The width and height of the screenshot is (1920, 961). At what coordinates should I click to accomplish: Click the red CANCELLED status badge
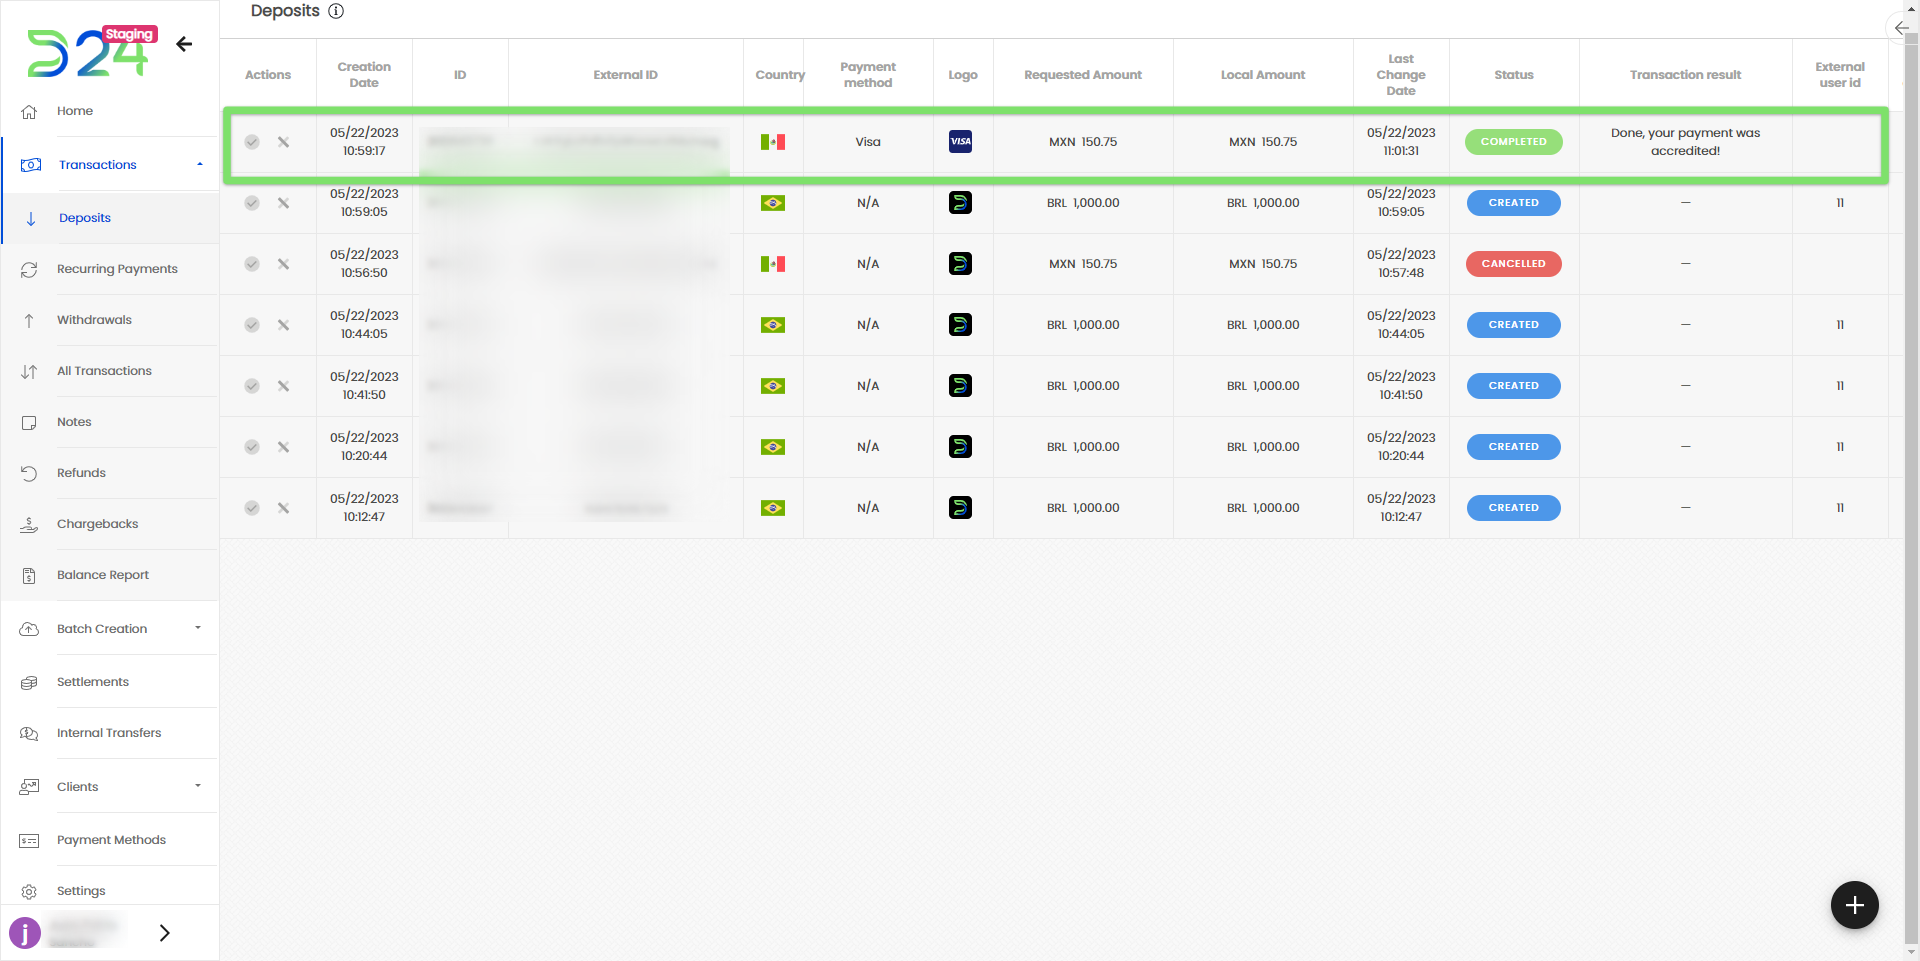point(1513,264)
